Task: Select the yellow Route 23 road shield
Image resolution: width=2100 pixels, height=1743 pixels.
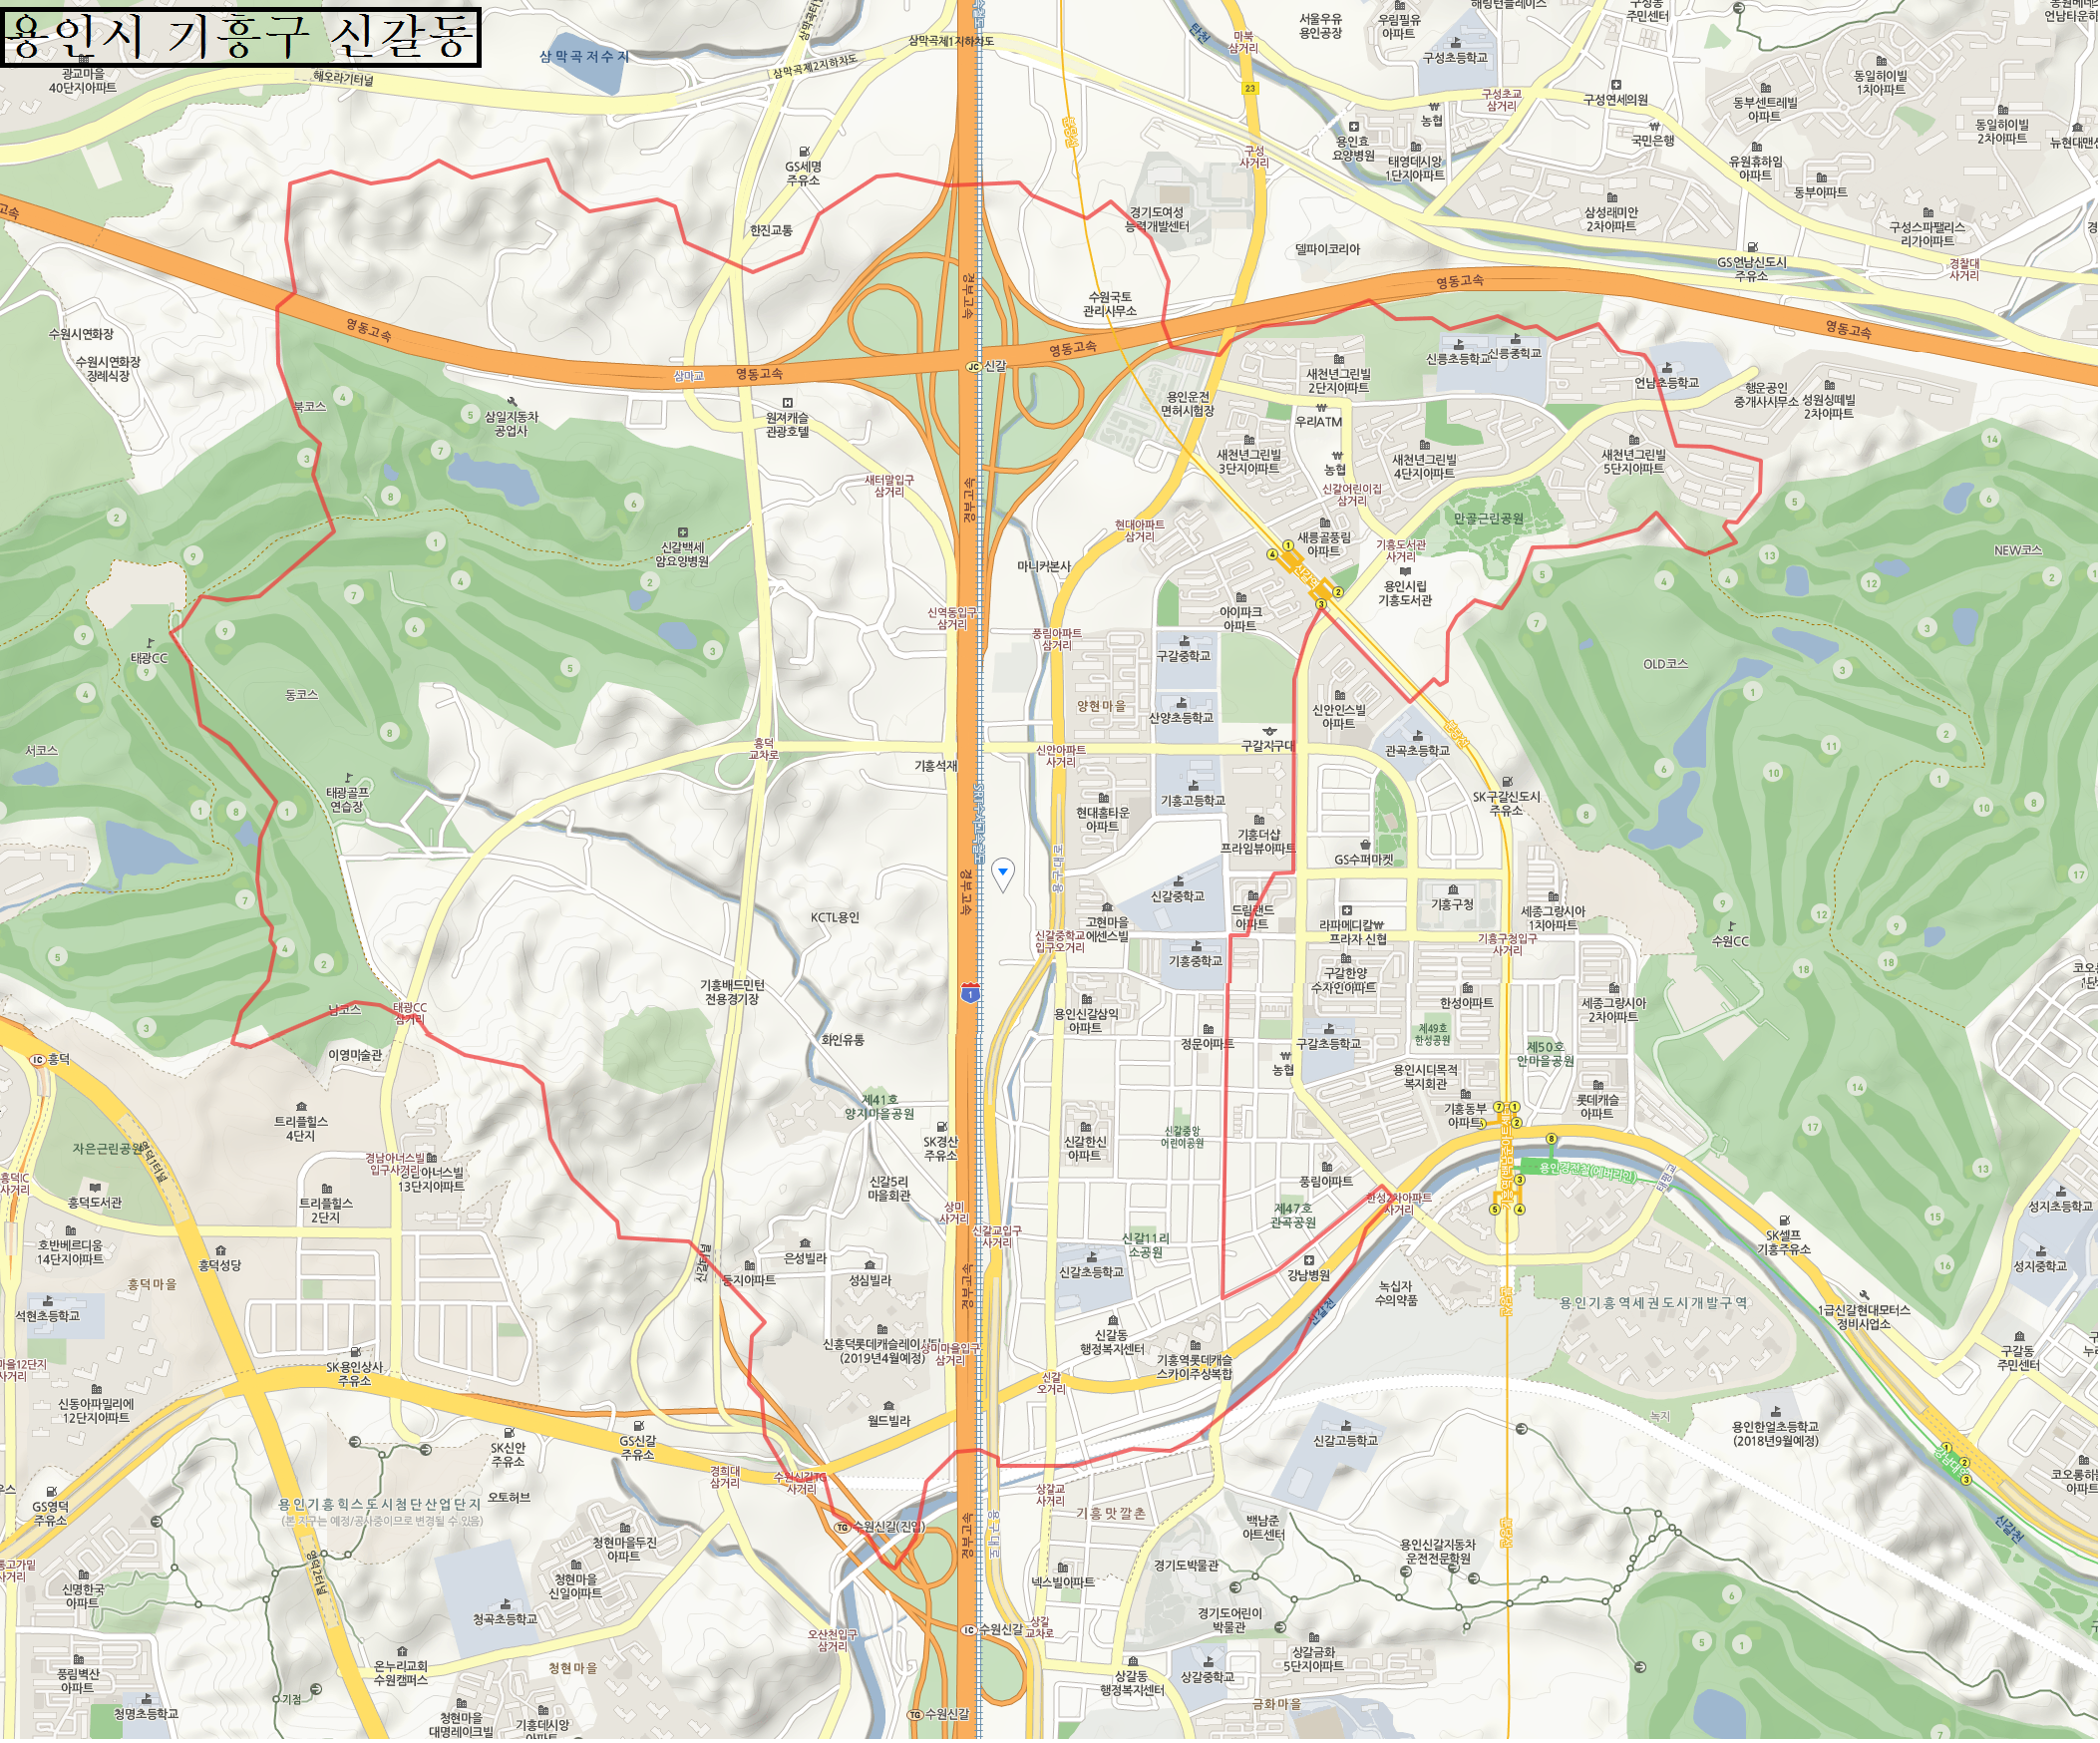Action: point(1251,89)
